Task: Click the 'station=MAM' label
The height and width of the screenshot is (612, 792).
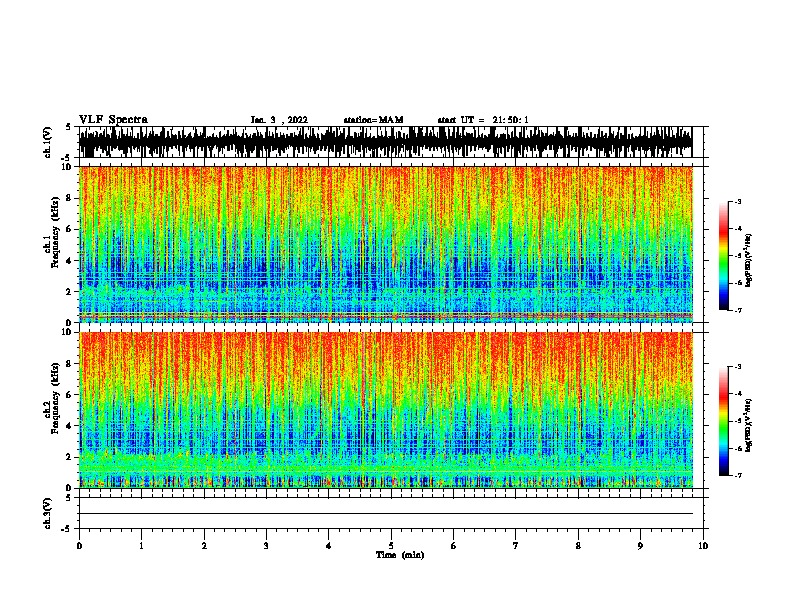Action: pyautogui.click(x=373, y=120)
